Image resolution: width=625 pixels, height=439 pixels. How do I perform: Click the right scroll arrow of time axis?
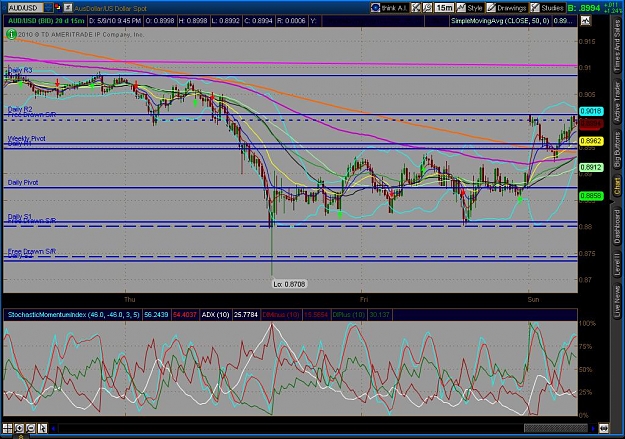(593, 429)
